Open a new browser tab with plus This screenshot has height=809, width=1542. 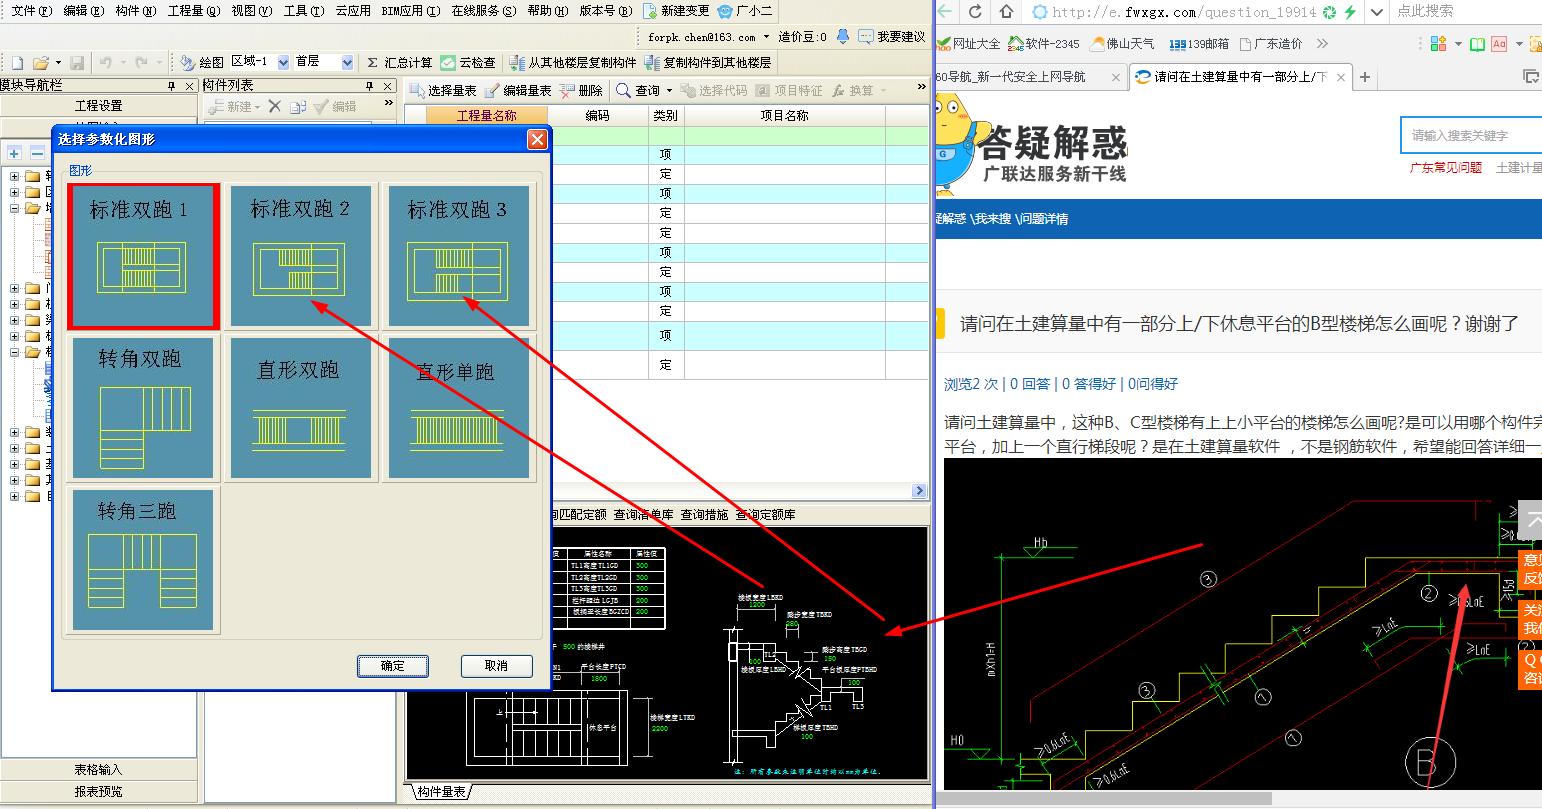coord(1364,77)
